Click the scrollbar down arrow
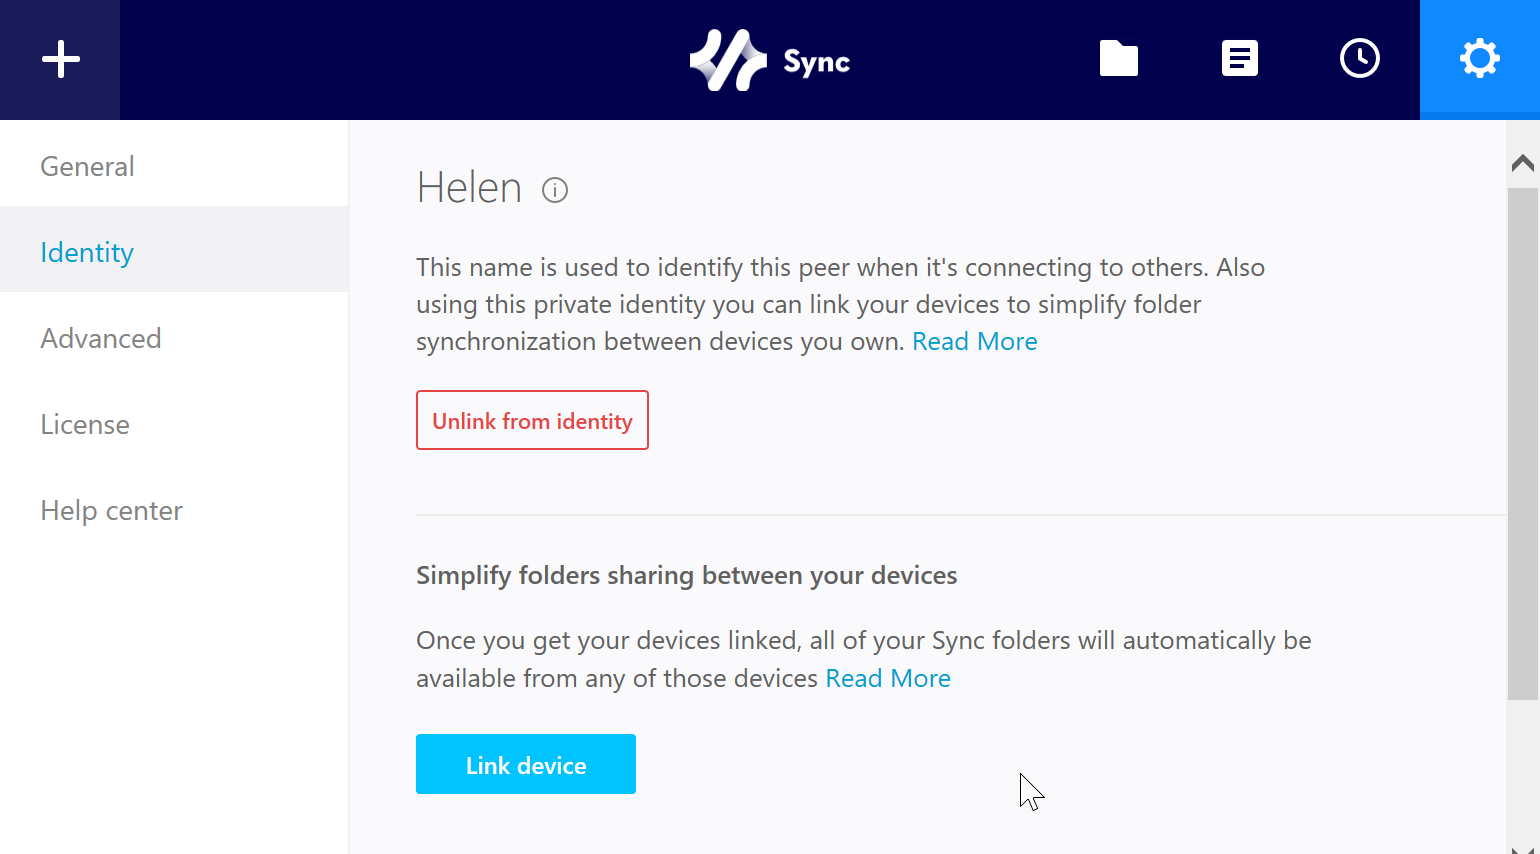The image size is (1540, 854). [1522, 848]
